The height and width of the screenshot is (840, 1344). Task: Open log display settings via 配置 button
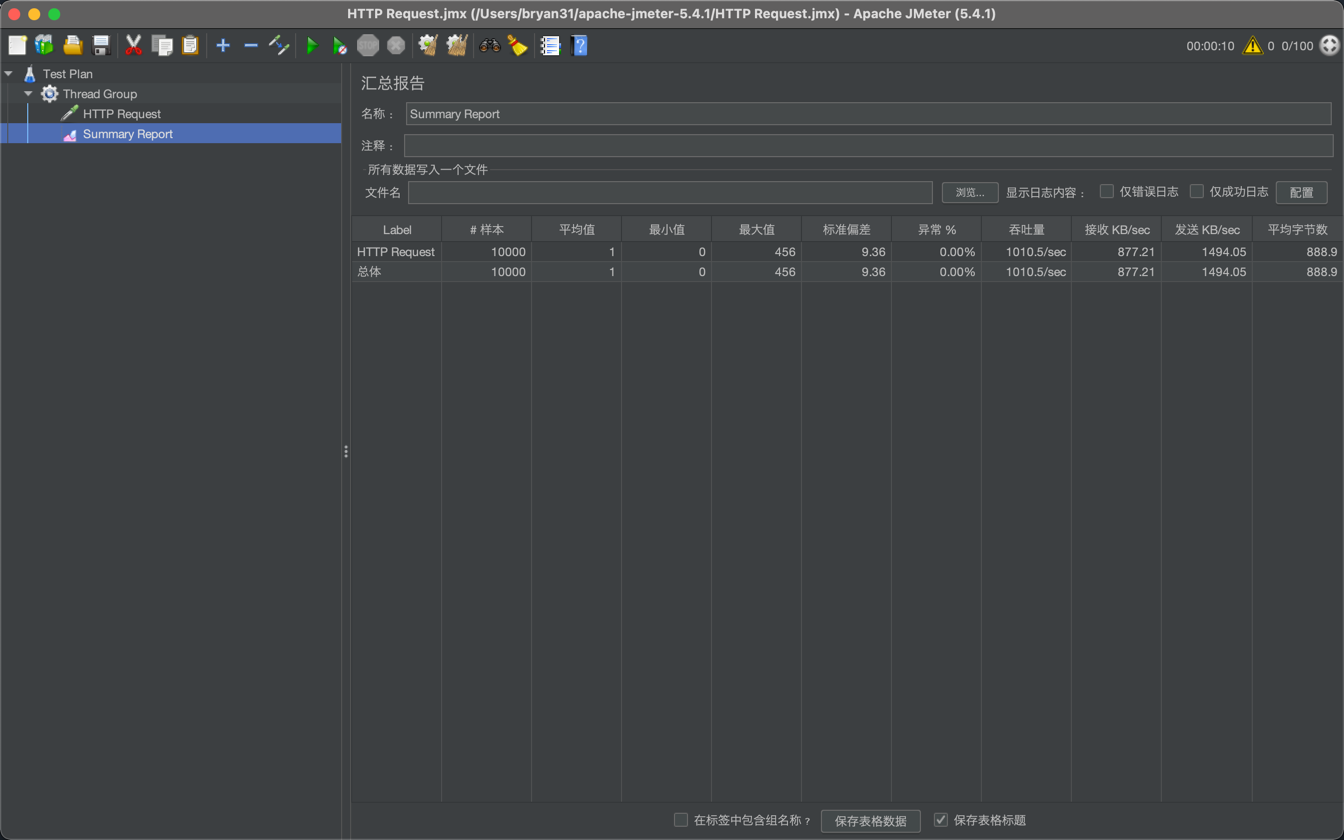click(1301, 192)
